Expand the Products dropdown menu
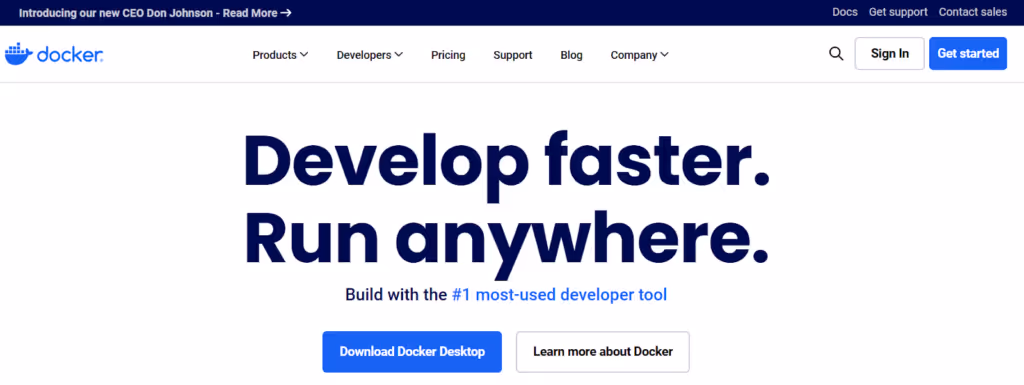This screenshot has width=1024, height=385. [x=280, y=55]
